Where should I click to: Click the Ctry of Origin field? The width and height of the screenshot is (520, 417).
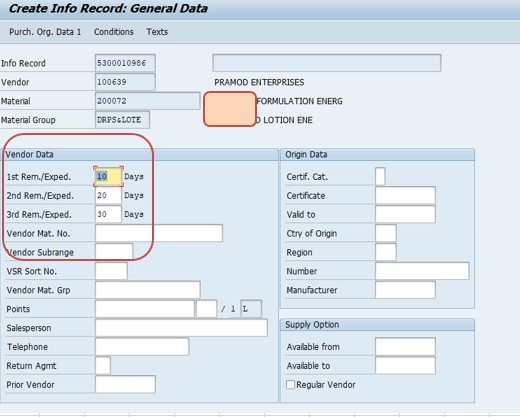pyautogui.click(x=386, y=233)
